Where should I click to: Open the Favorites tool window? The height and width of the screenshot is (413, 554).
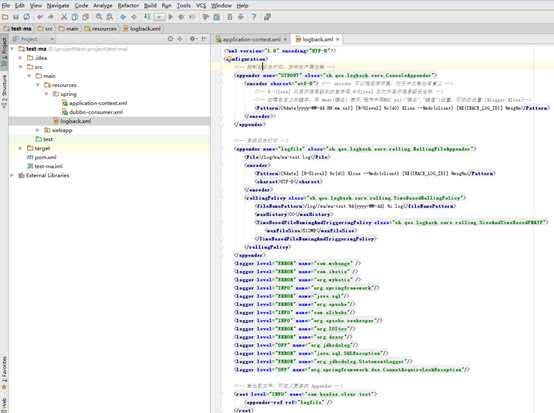(x=4, y=373)
